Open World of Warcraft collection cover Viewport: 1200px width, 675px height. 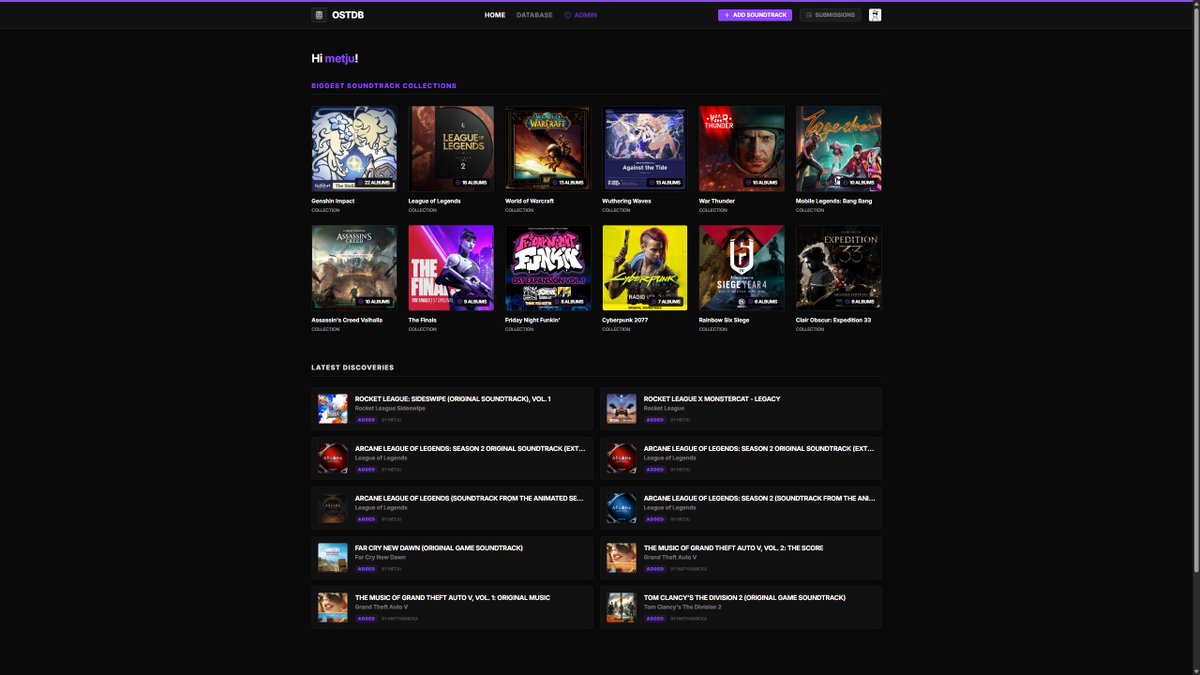pyautogui.click(x=548, y=148)
